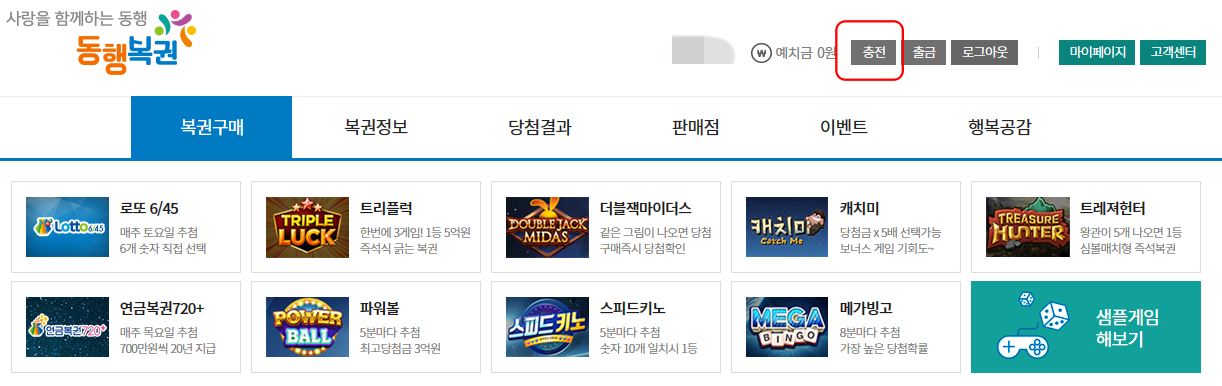Open the 연금복권720+ logo image
The height and width of the screenshot is (386, 1222).
66,327
